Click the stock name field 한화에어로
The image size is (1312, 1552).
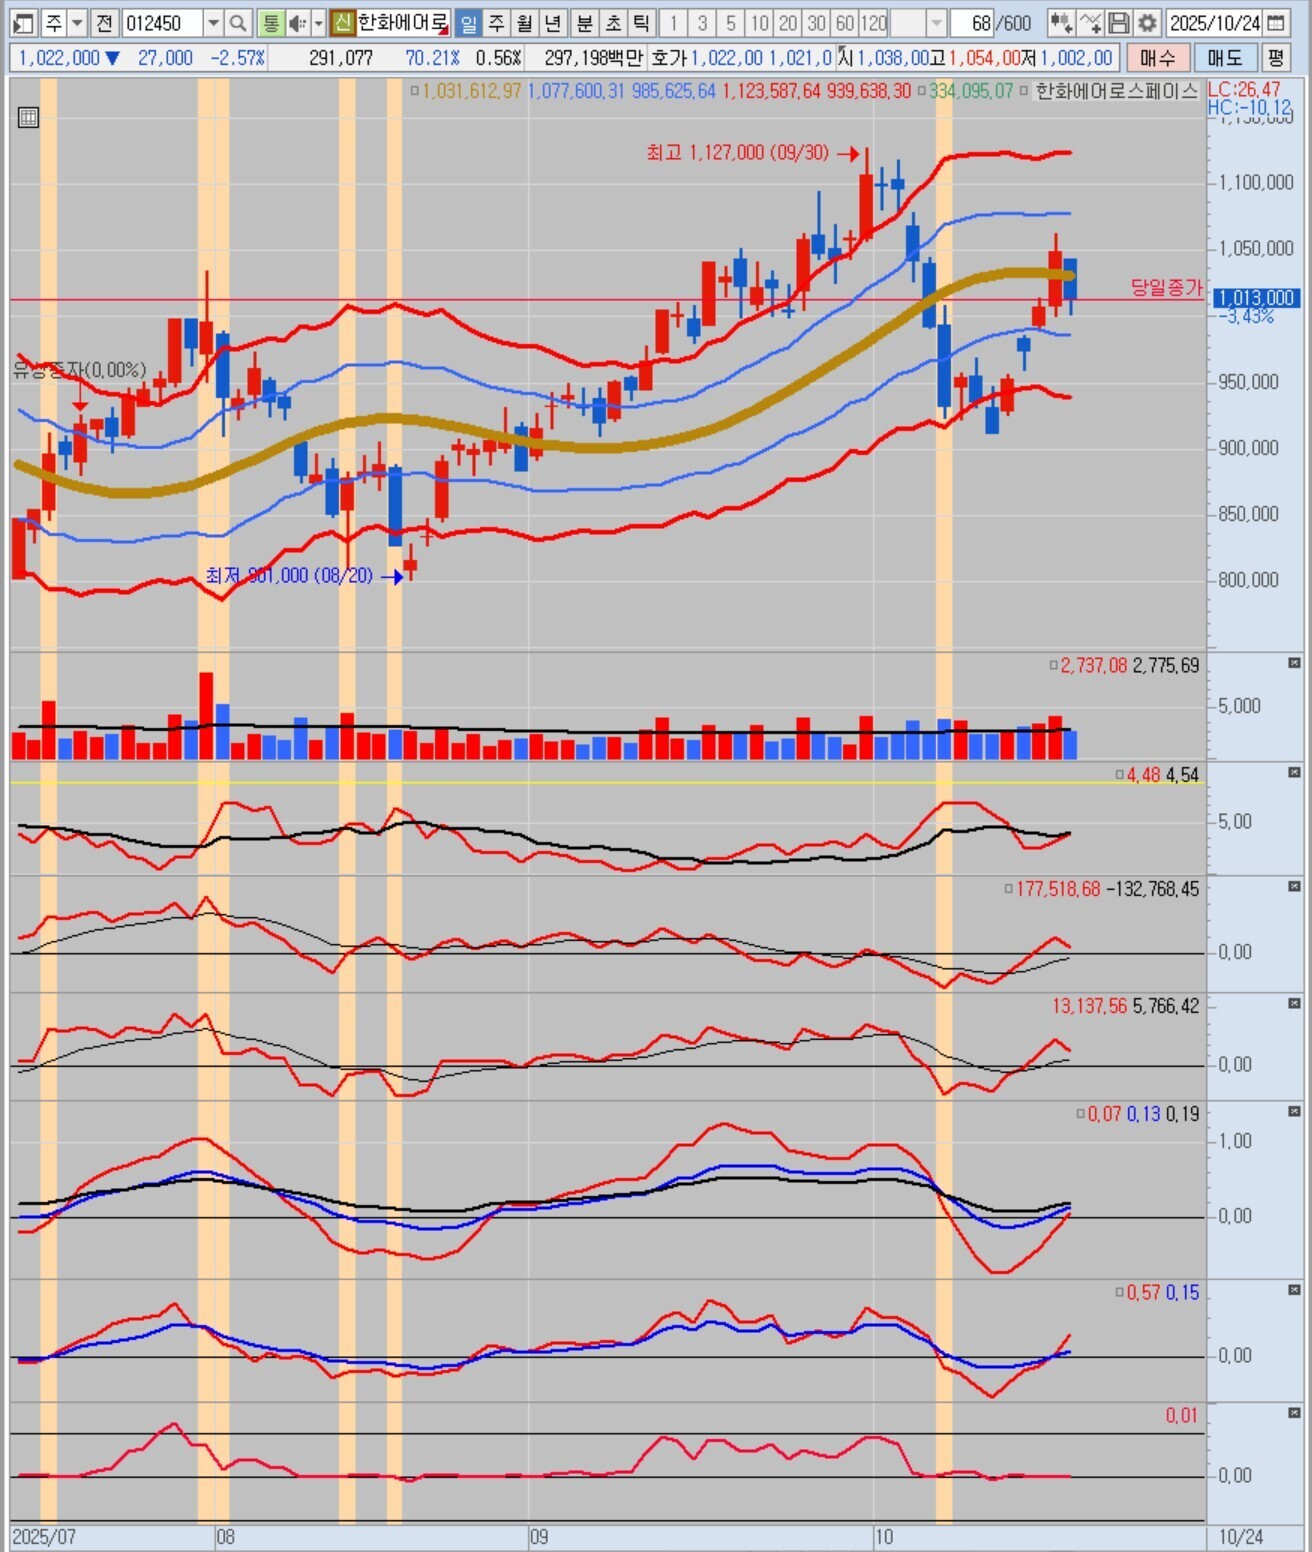(x=402, y=23)
